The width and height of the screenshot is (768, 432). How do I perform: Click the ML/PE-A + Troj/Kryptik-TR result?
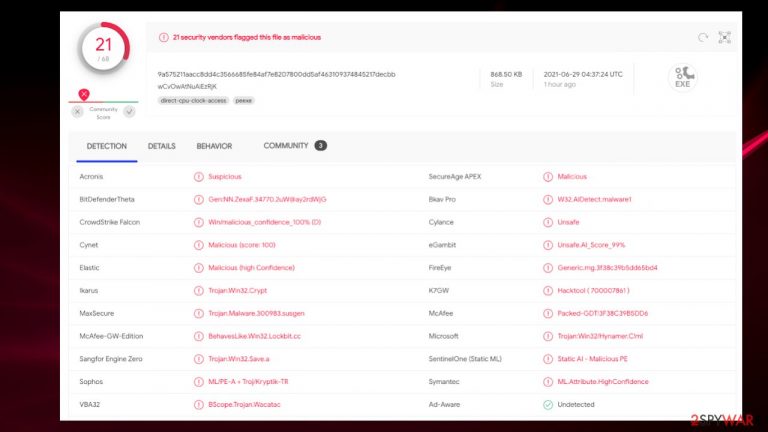tap(248, 382)
